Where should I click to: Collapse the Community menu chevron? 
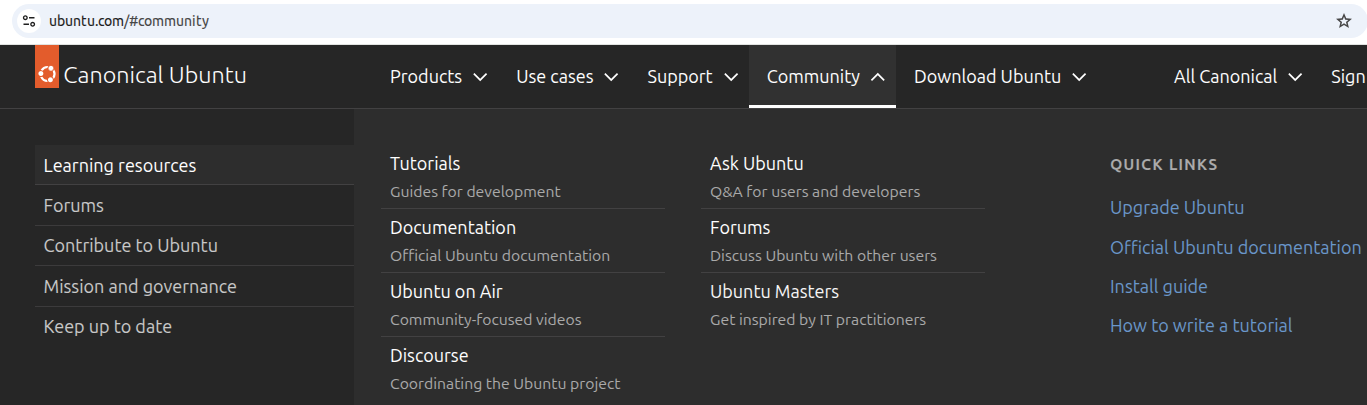[x=878, y=77]
